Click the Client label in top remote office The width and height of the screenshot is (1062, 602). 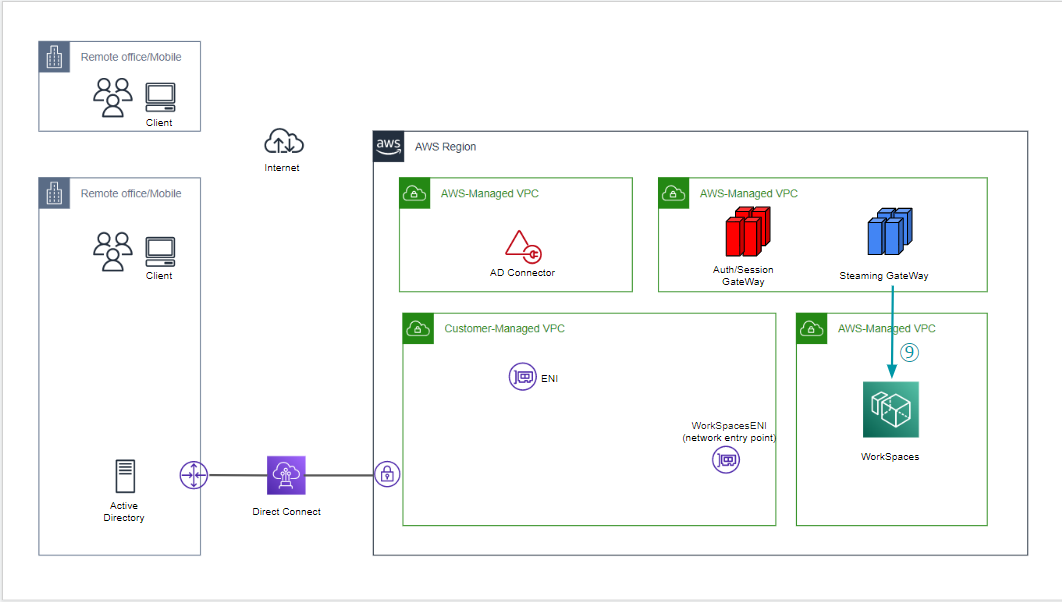point(159,123)
